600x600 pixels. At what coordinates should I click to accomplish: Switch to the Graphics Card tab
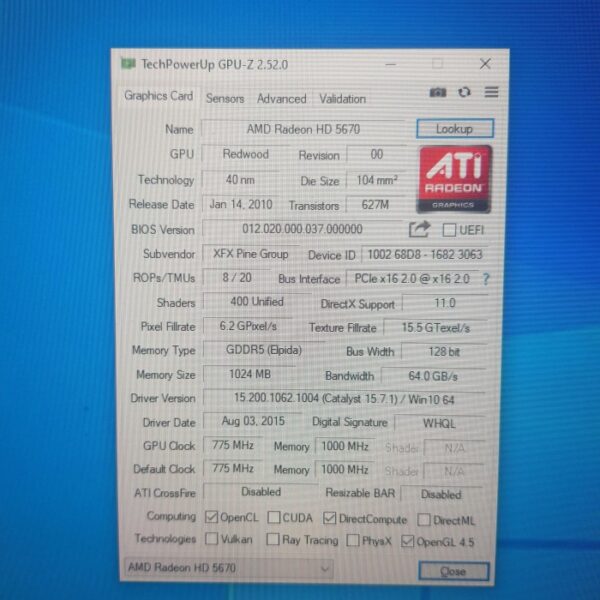point(158,96)
